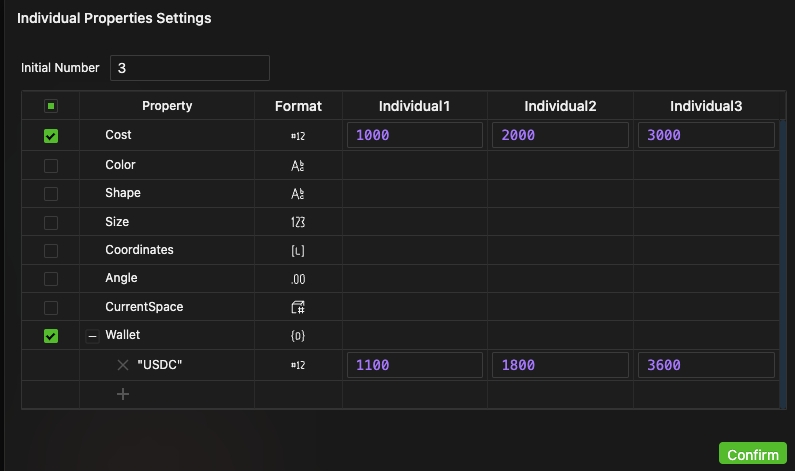Collapse the Wallet property tree
The width and height of the screenshot is (795, 471).
(x=93, y=337)
